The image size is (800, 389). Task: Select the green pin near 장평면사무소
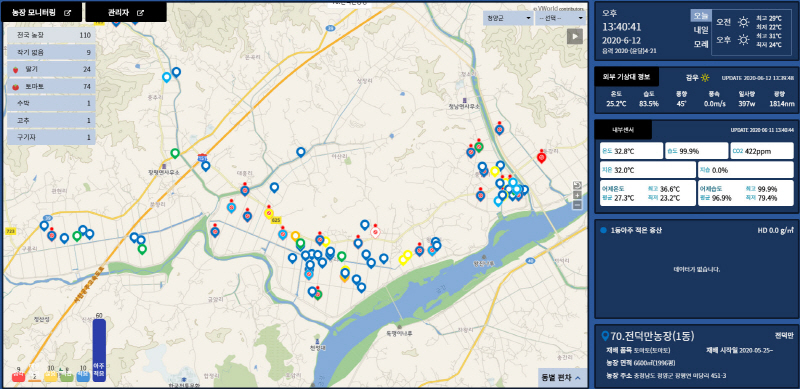pyautogui.click(x=175, y=153)
